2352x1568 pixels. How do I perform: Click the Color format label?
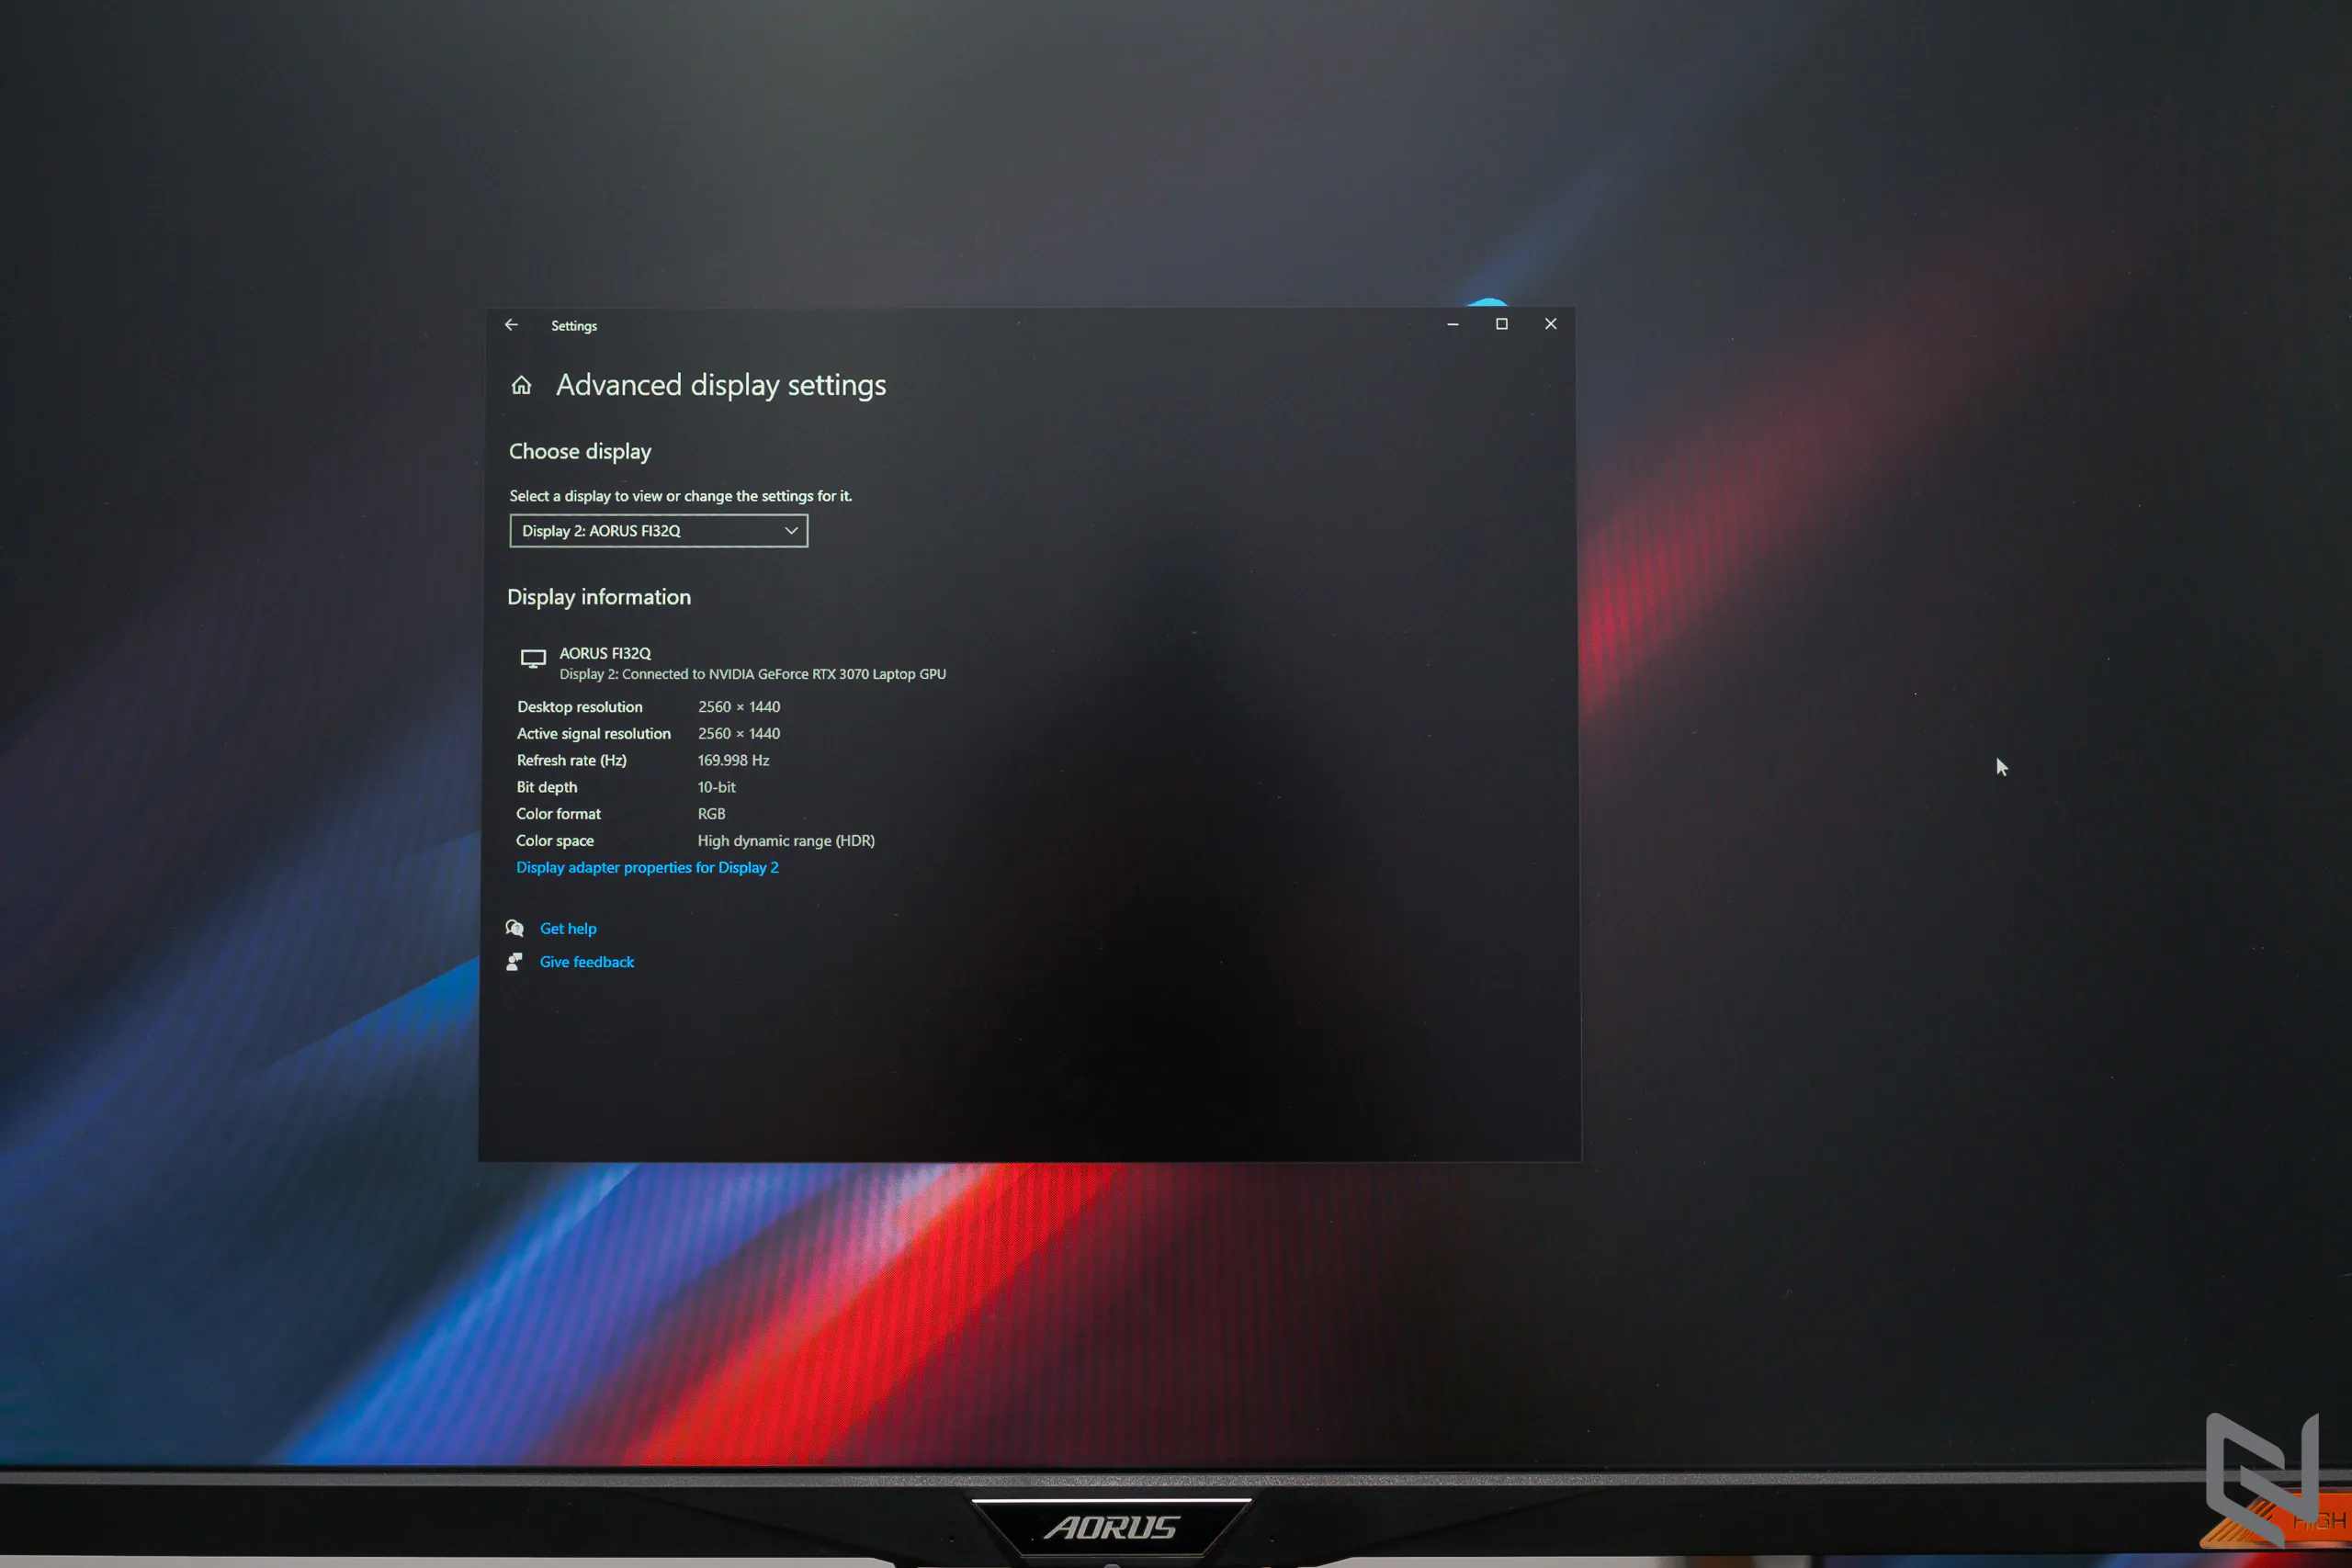(x=558, y=814)
